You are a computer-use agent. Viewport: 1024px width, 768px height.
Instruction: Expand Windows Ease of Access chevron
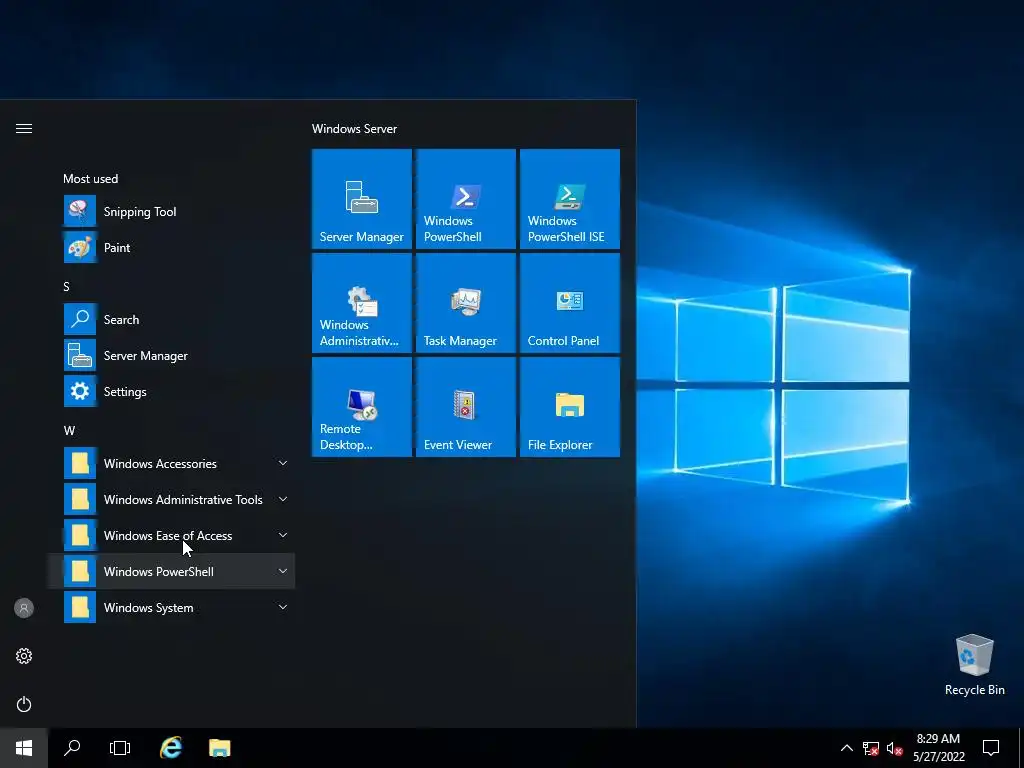pos(283,535)
